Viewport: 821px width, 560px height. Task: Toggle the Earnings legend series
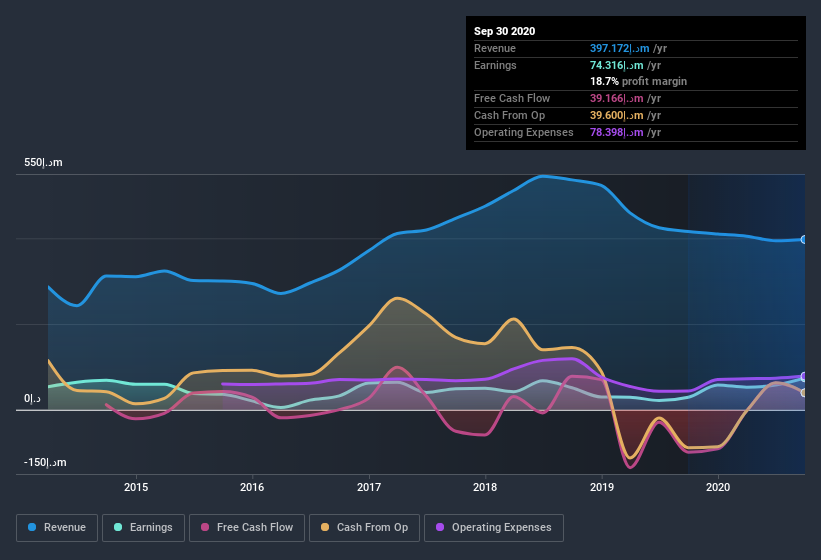pos(143,528)
